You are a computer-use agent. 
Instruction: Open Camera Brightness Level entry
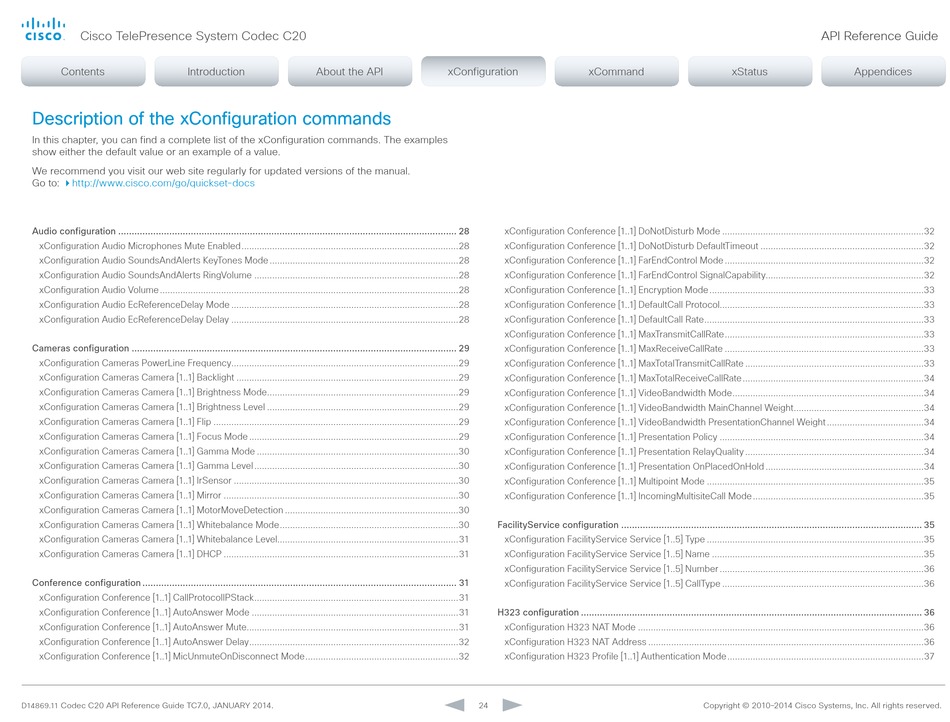pyautogui.click(x=254, y=407)
